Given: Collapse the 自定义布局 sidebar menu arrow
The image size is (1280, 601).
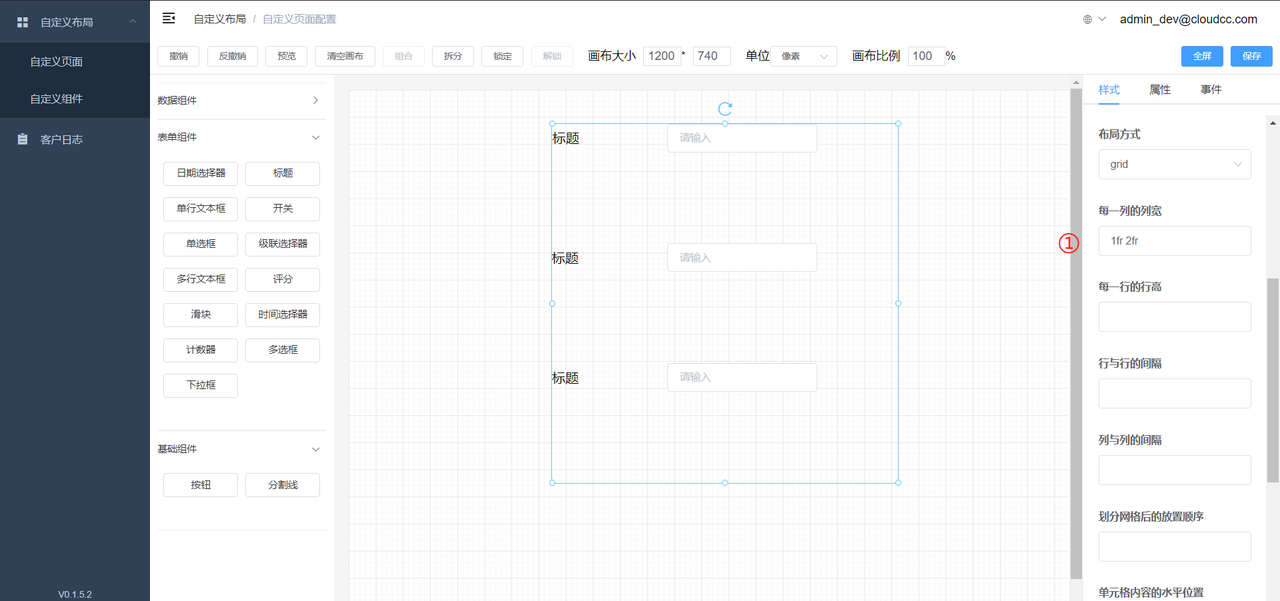Looking at the screenshot, I should coord(132,22).
